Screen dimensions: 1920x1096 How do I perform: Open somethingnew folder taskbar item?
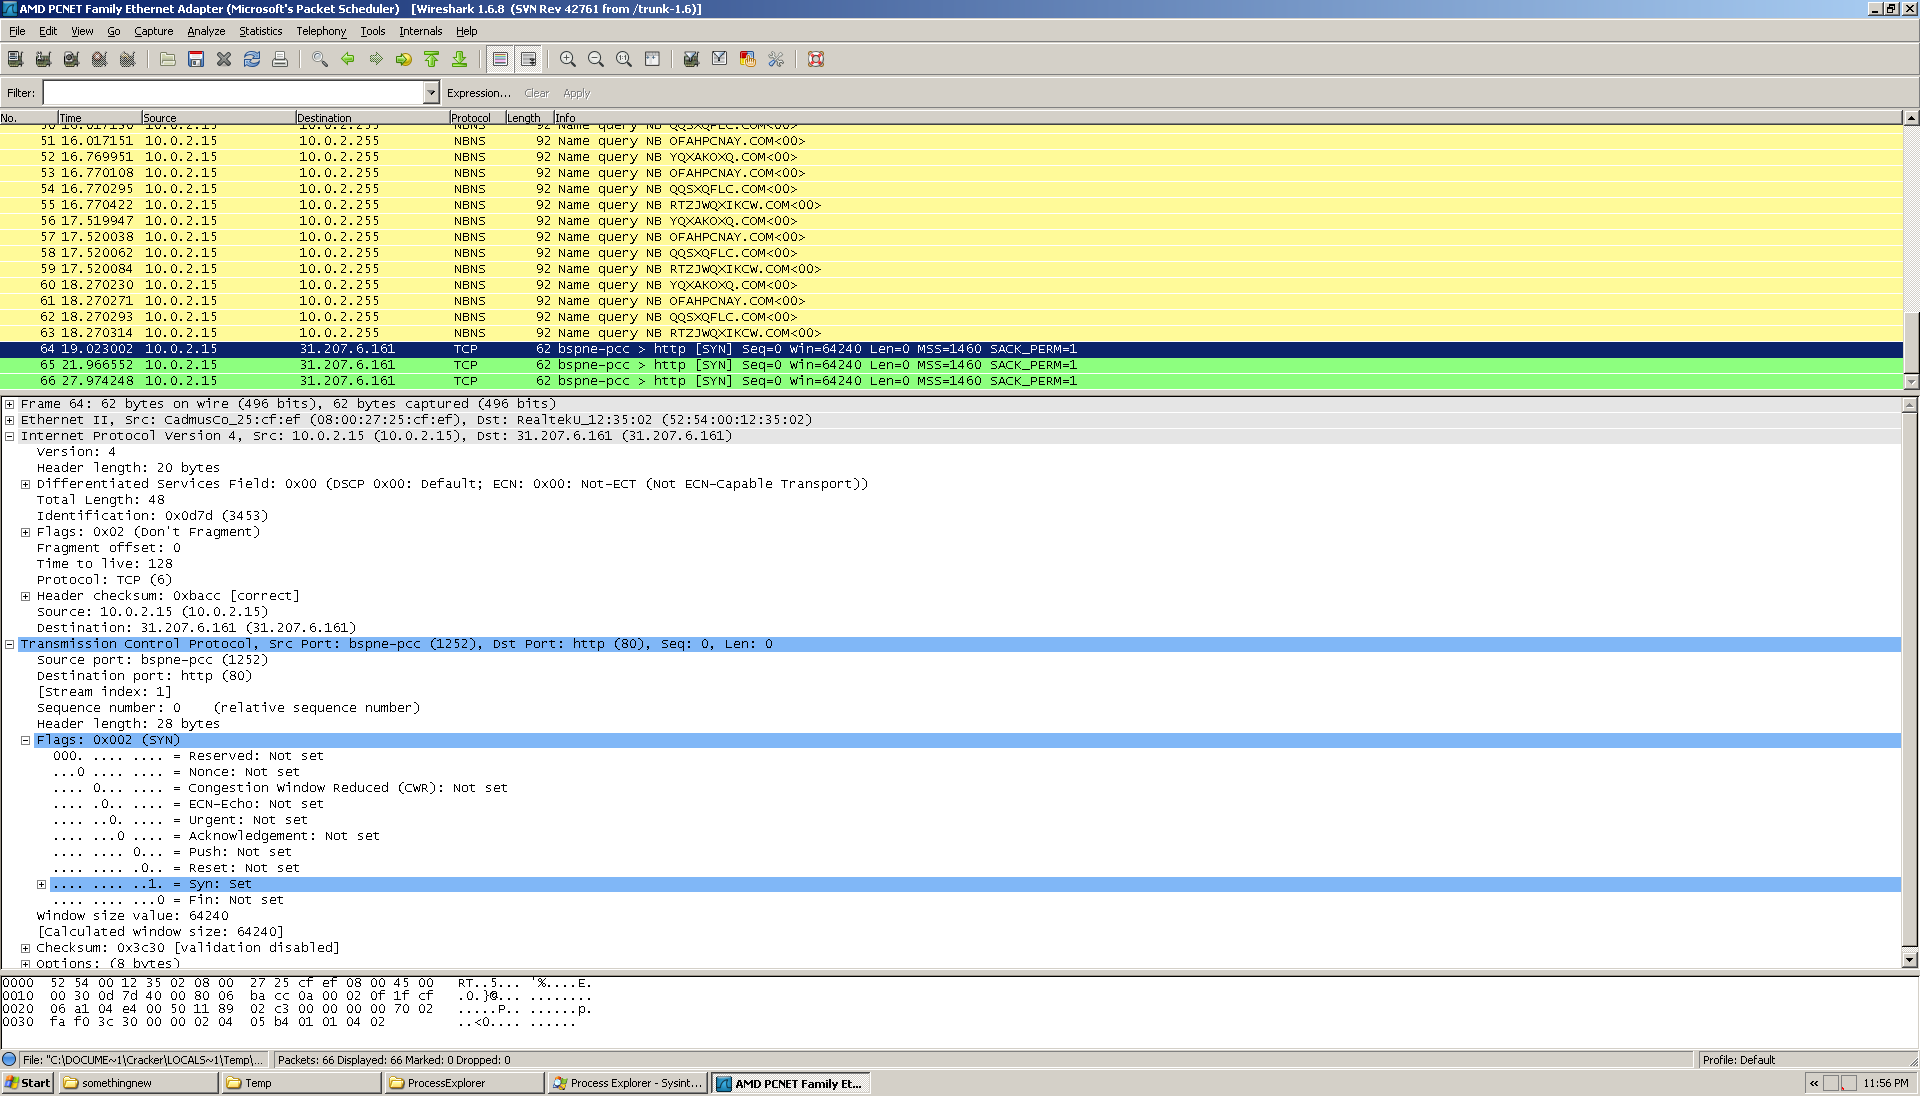coord(138,1083)
